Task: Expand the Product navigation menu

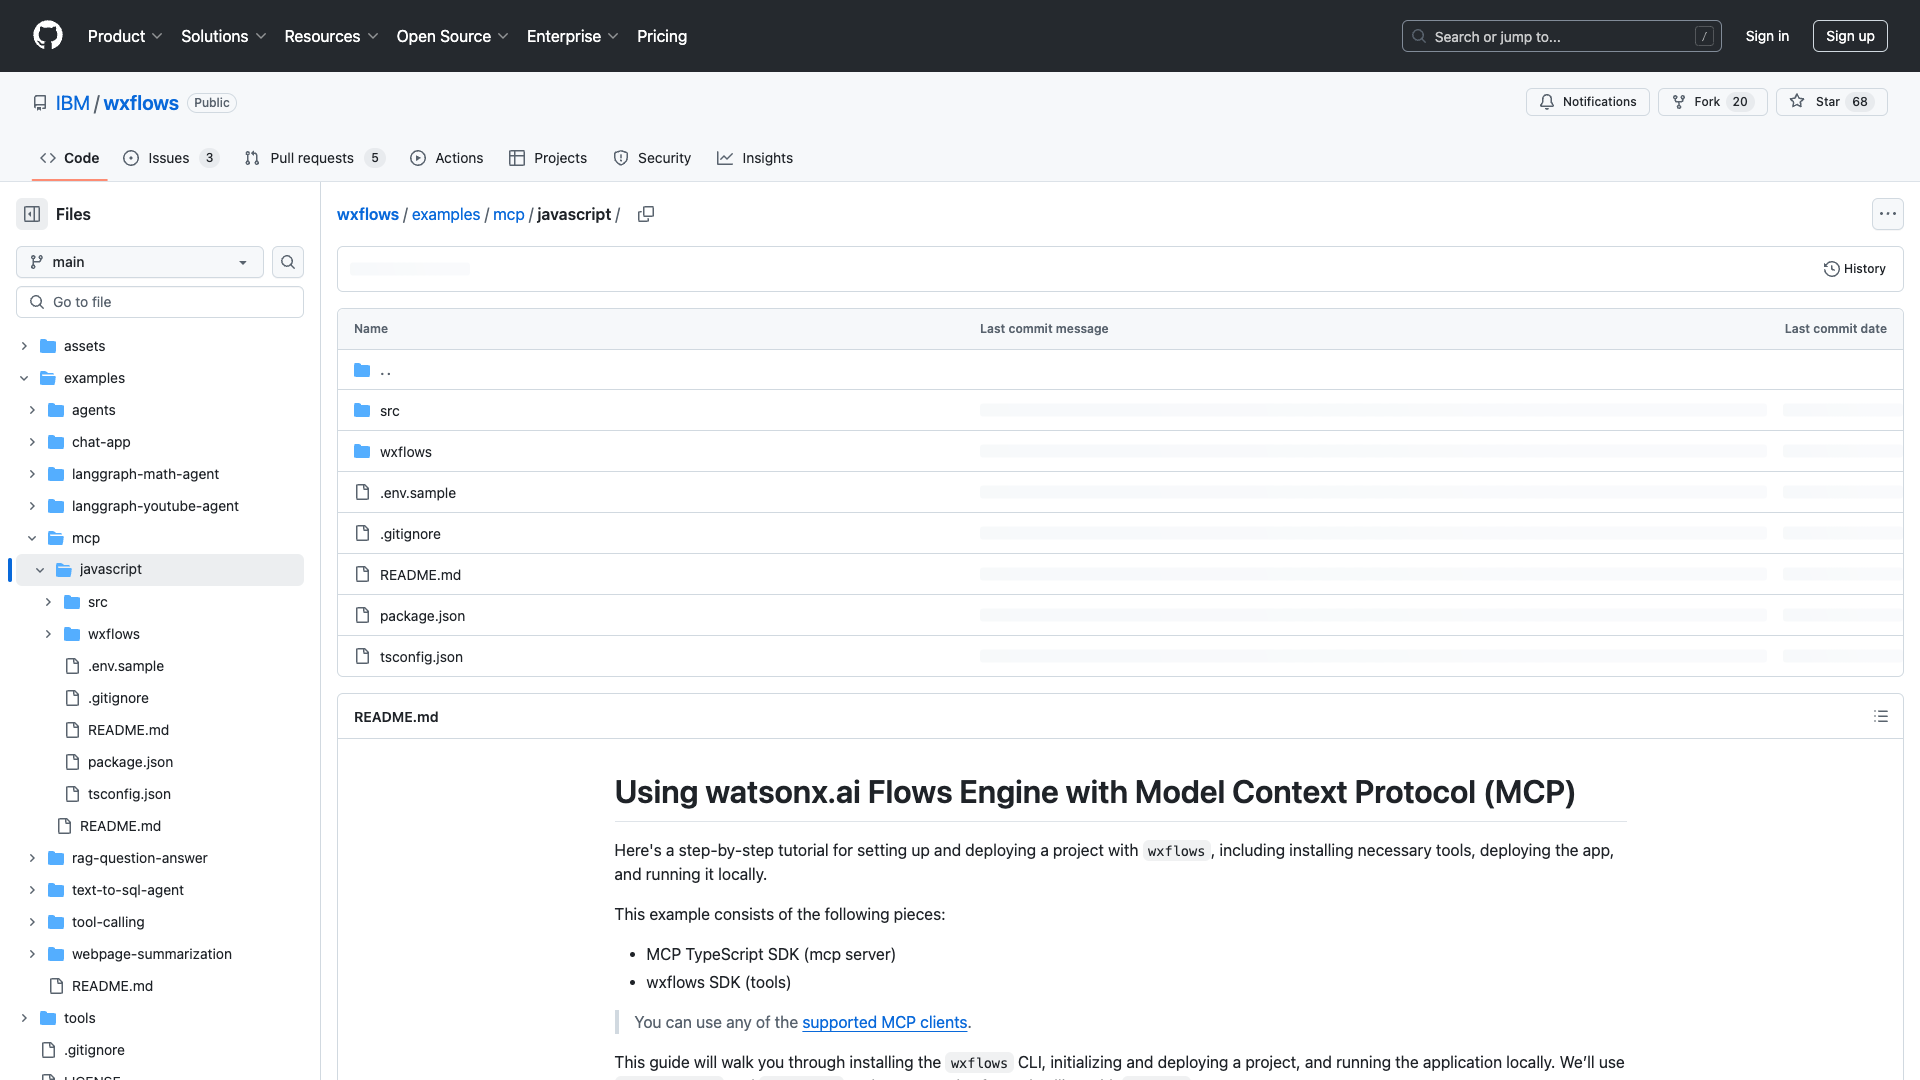Action: point(125,36)
